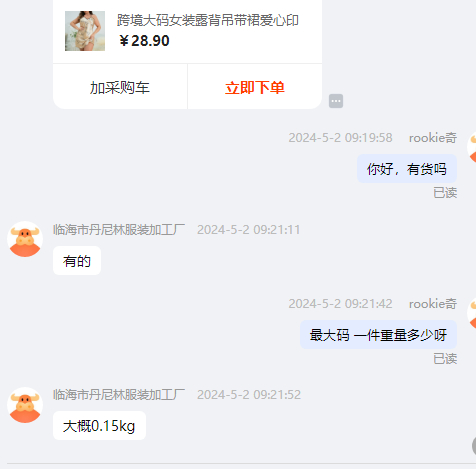The height and width of the screenshot is (469, 476).
Task: Select the 你好，有货吗 message bubble
Action: [x=407, y=169]
